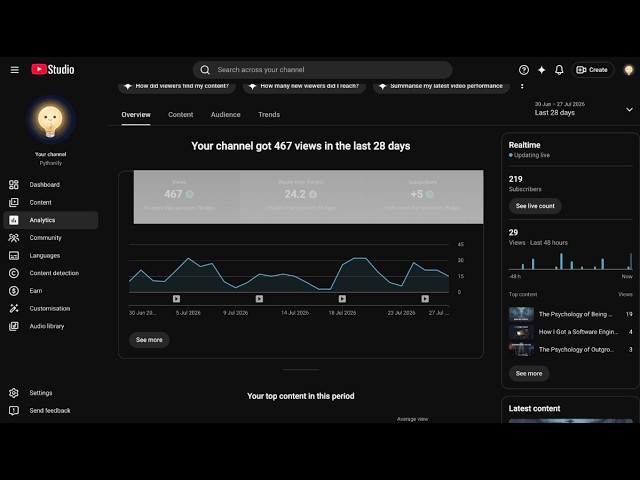
Task: Click the video marker under 18 Jul 2026
Action: tap(342, 299)
